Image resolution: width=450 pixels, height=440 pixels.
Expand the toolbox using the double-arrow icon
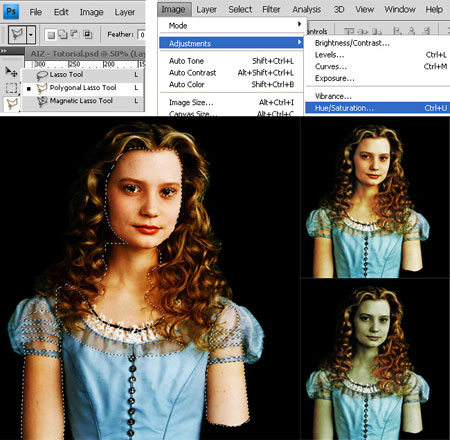point(4,51)
